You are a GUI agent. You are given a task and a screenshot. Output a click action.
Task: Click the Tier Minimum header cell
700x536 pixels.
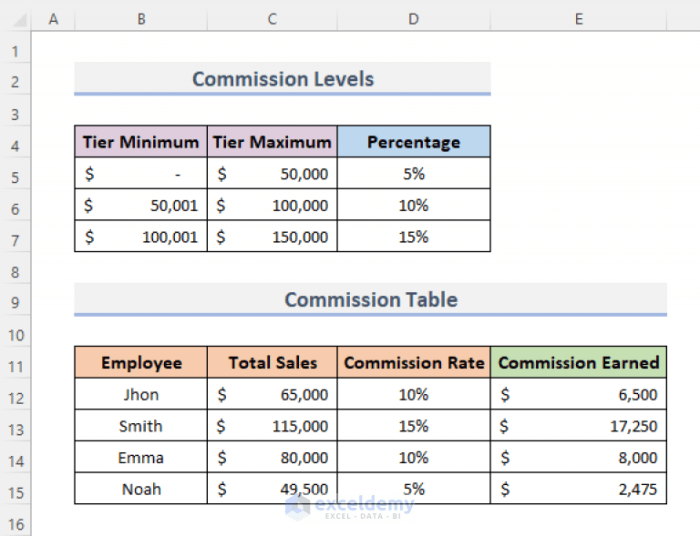pos(141,141)
